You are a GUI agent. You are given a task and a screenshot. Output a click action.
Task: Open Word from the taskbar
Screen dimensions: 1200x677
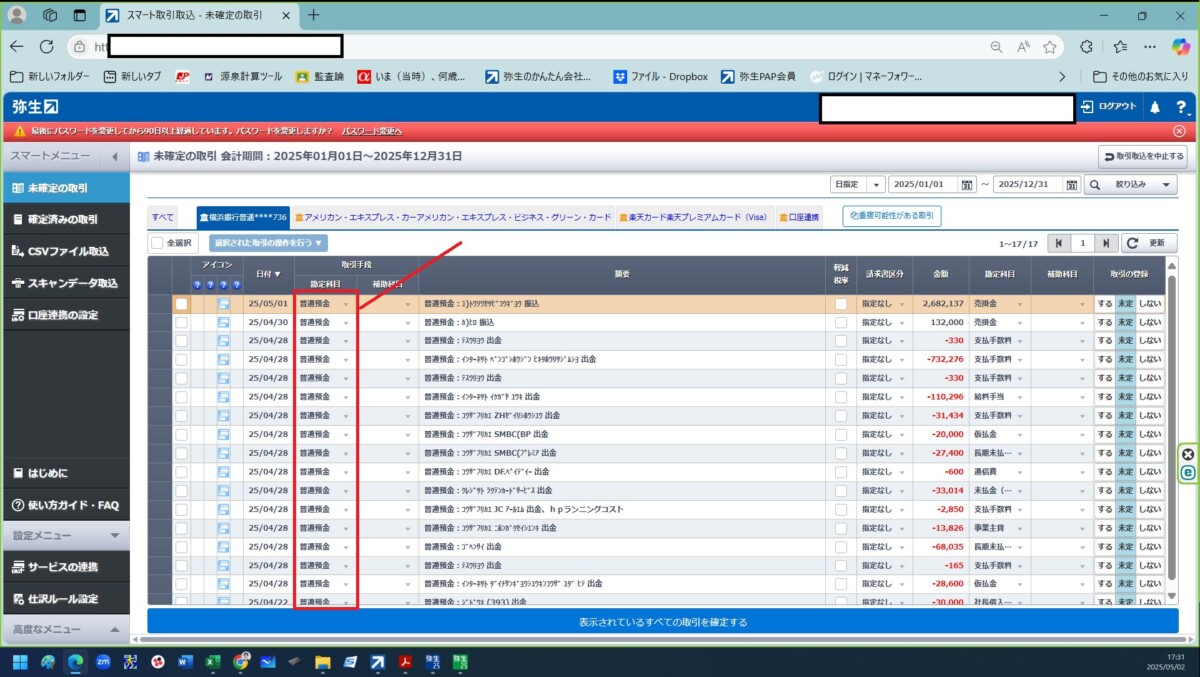point(185,661)
